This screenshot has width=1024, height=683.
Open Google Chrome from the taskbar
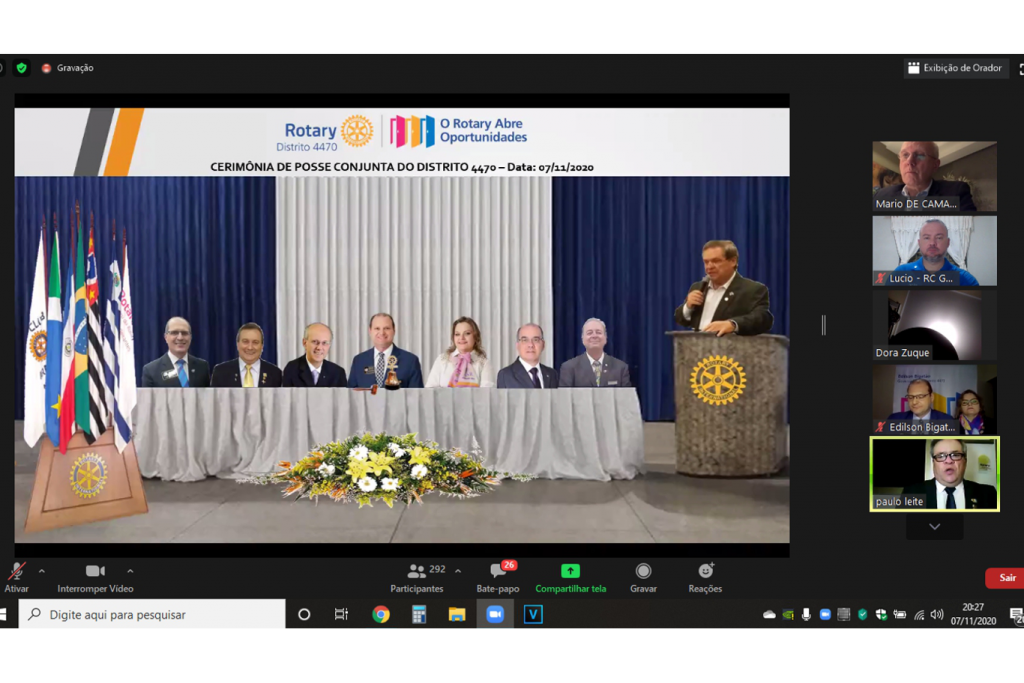click(x=381, y=614)
